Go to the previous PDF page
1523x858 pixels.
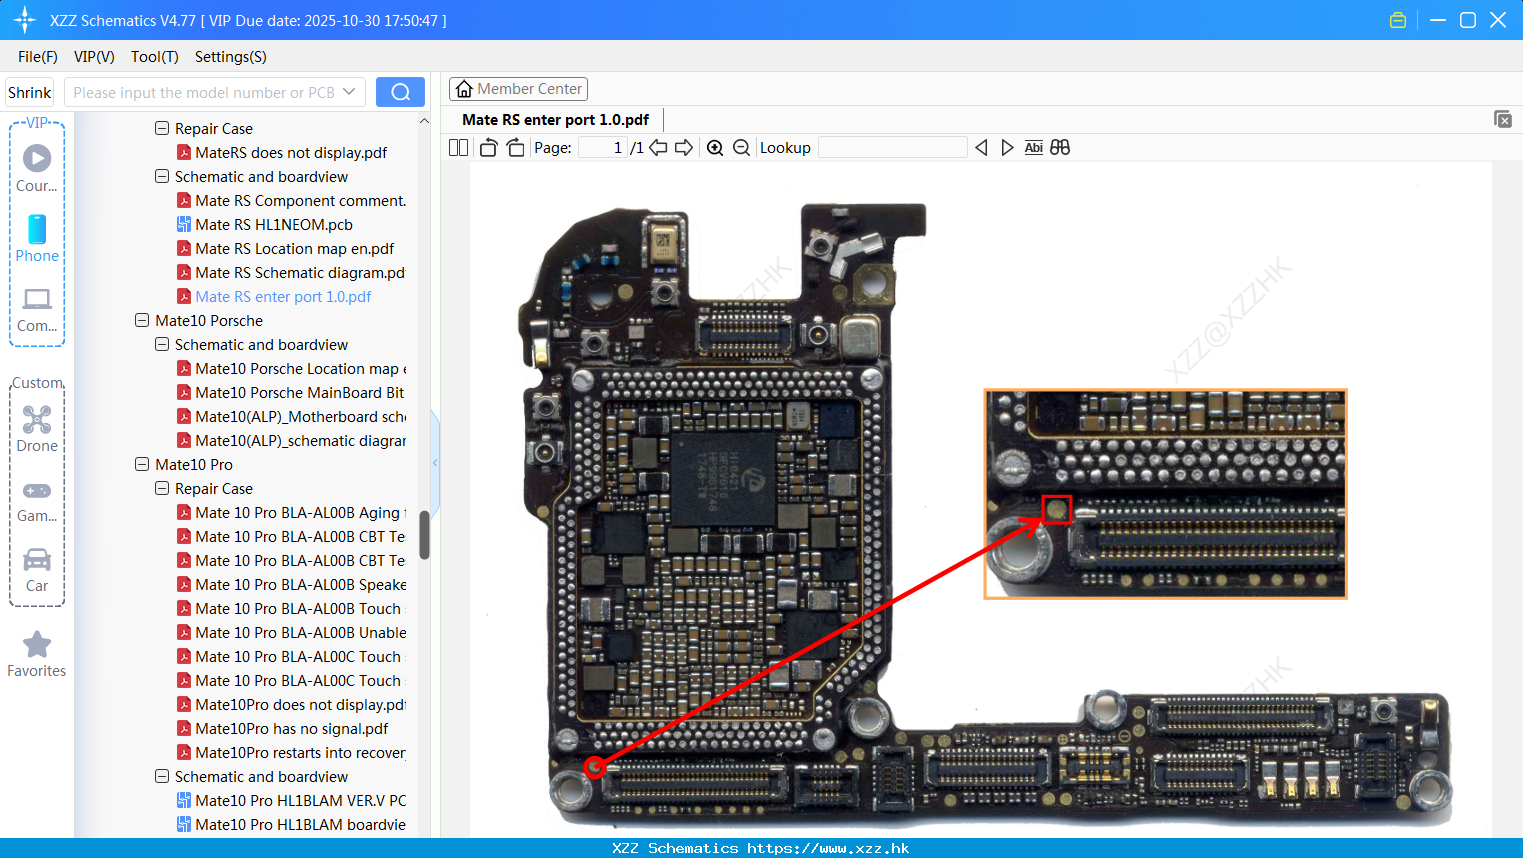click(x=658, y=148)
